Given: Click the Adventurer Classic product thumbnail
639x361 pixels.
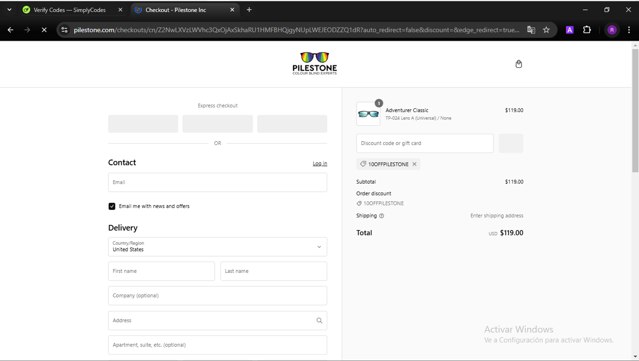Looking at the screenshot, I should pos(368,114).
